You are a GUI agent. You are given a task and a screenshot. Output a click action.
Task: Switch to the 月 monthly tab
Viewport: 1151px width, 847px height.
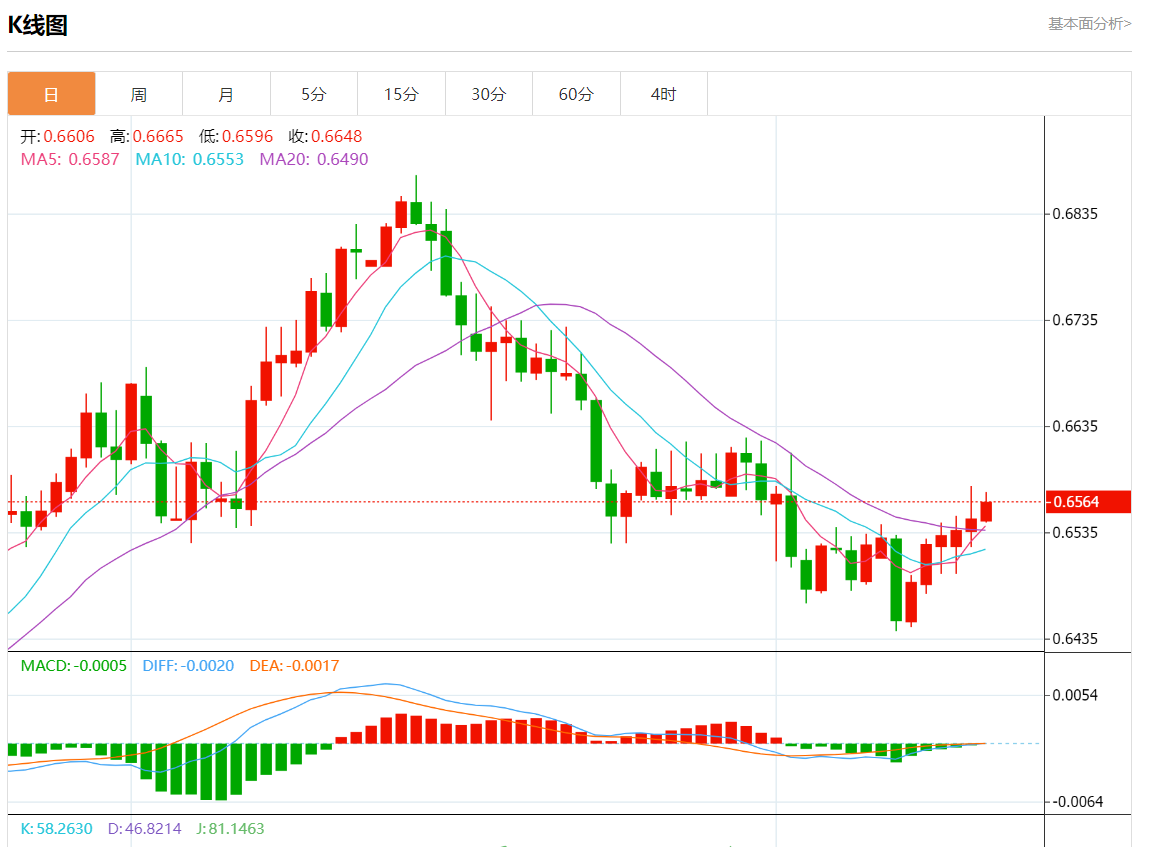pyautogui.click(x=226, y=94)
